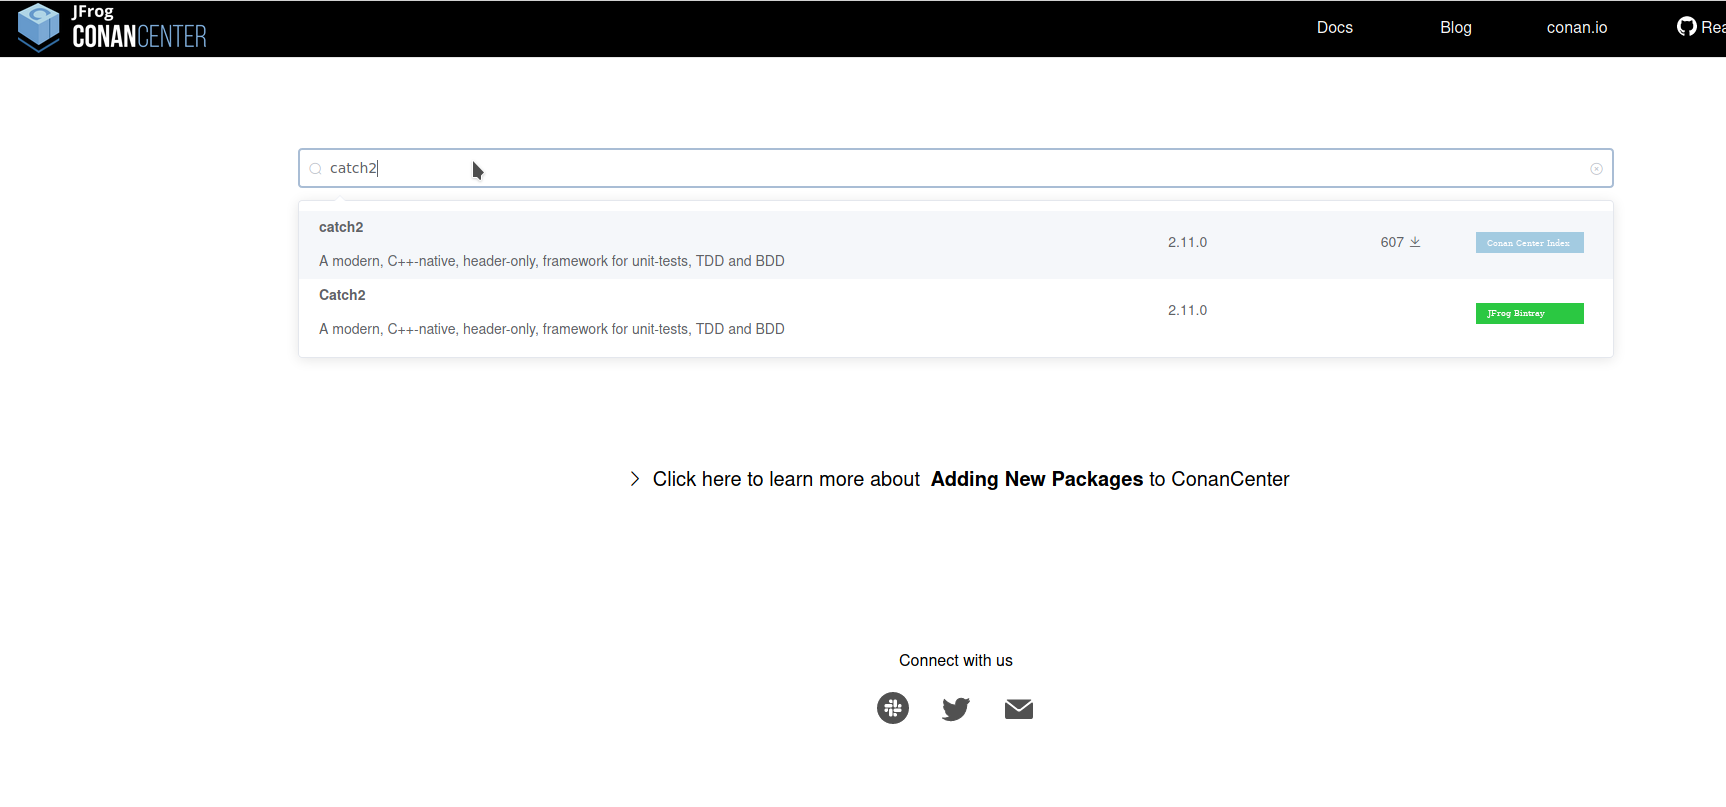Click the 'Connect with us' heading
Image resolution: width=1726 pixels, height=807 pixels.
coord(955,660)
